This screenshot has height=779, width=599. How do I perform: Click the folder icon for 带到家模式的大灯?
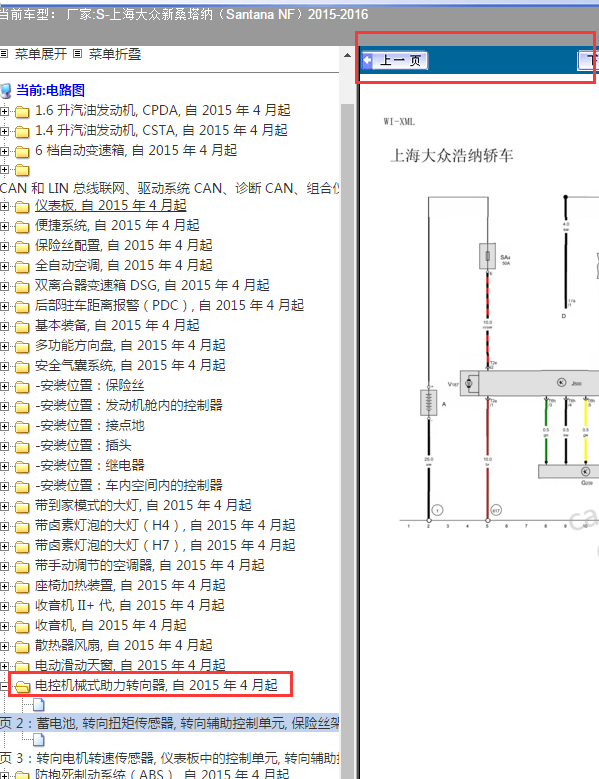pos(22,506)
